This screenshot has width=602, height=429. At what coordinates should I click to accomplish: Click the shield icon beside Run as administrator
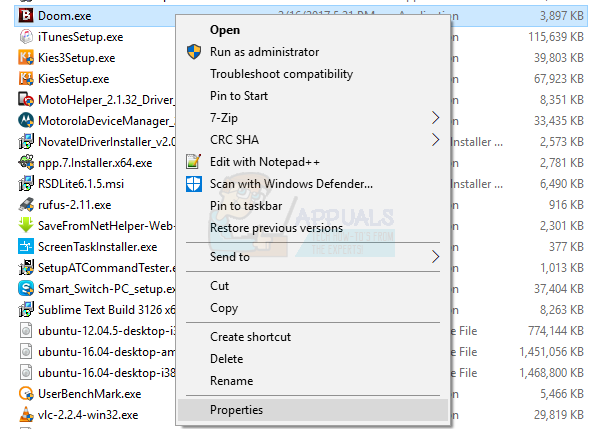pos(194,52)
